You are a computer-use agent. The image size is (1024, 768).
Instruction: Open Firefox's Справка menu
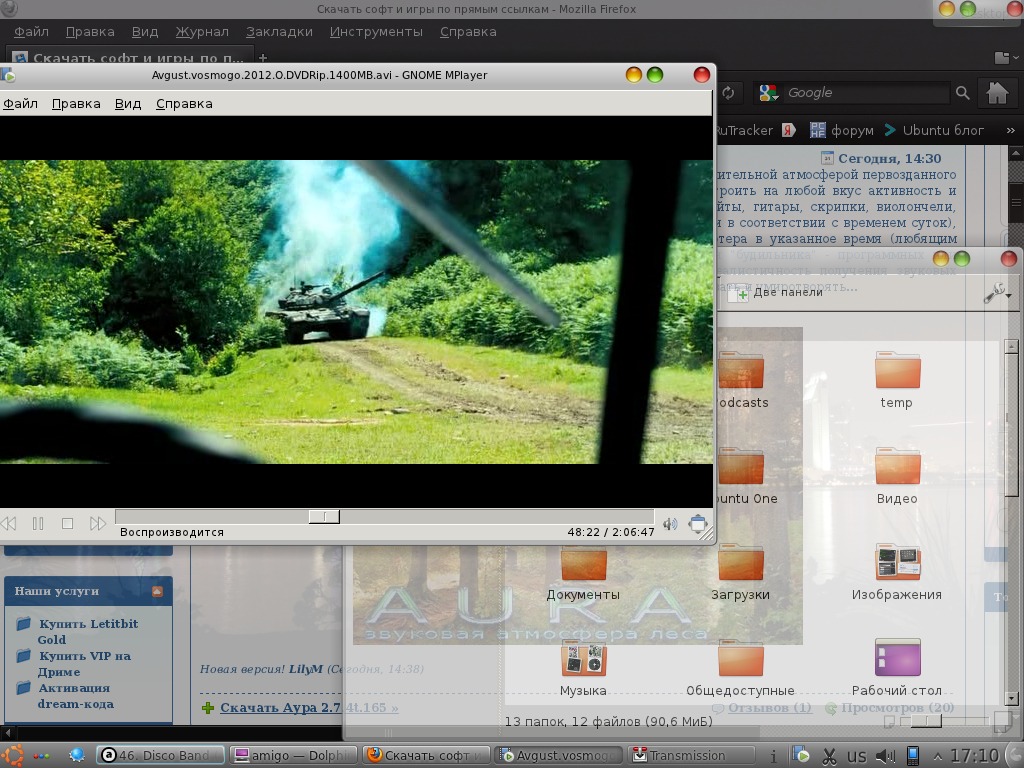tap(468, 31)
